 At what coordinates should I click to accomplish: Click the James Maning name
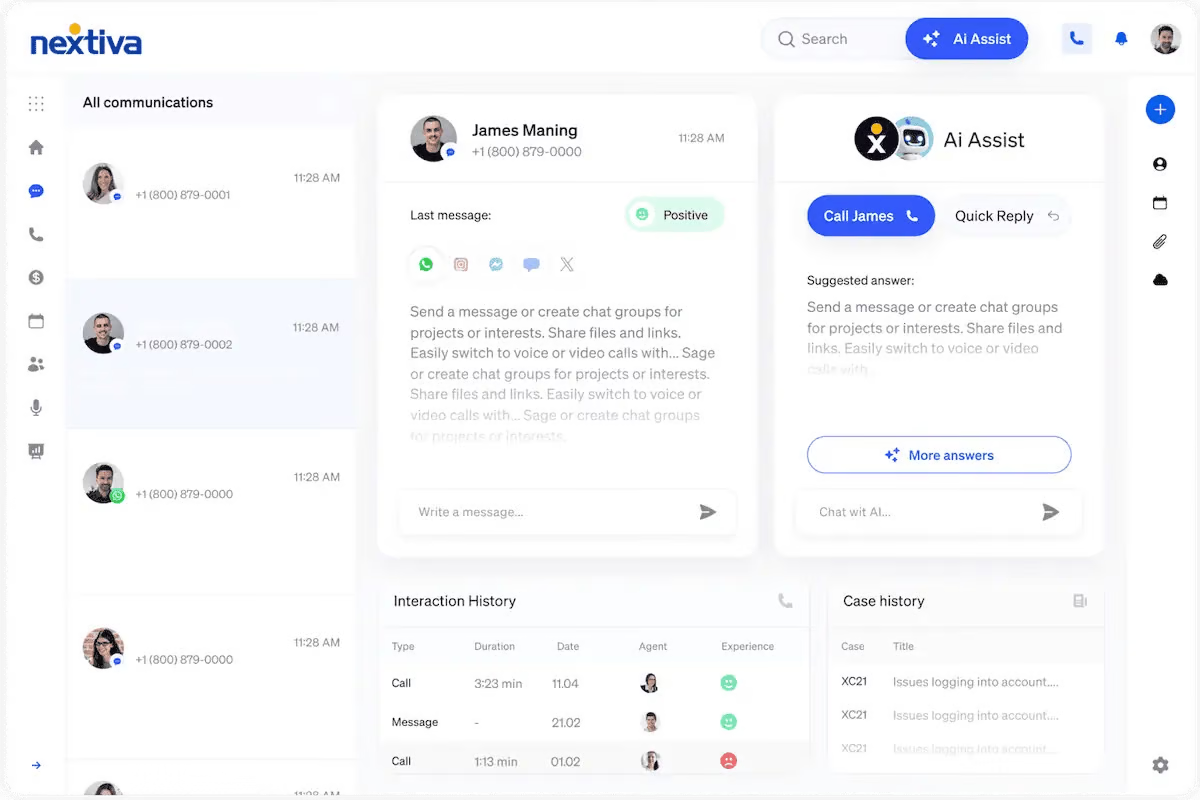[x=524, y=130]
